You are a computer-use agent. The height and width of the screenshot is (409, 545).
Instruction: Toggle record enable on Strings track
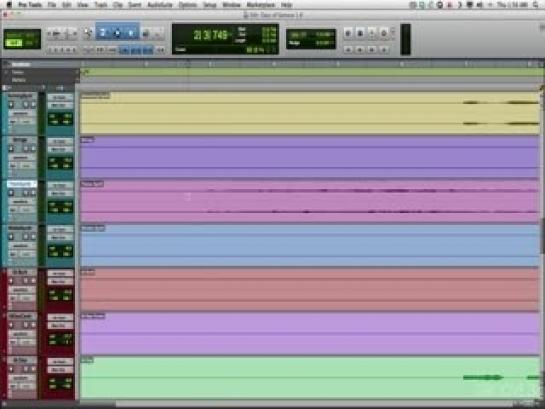[x=11, y=149]
